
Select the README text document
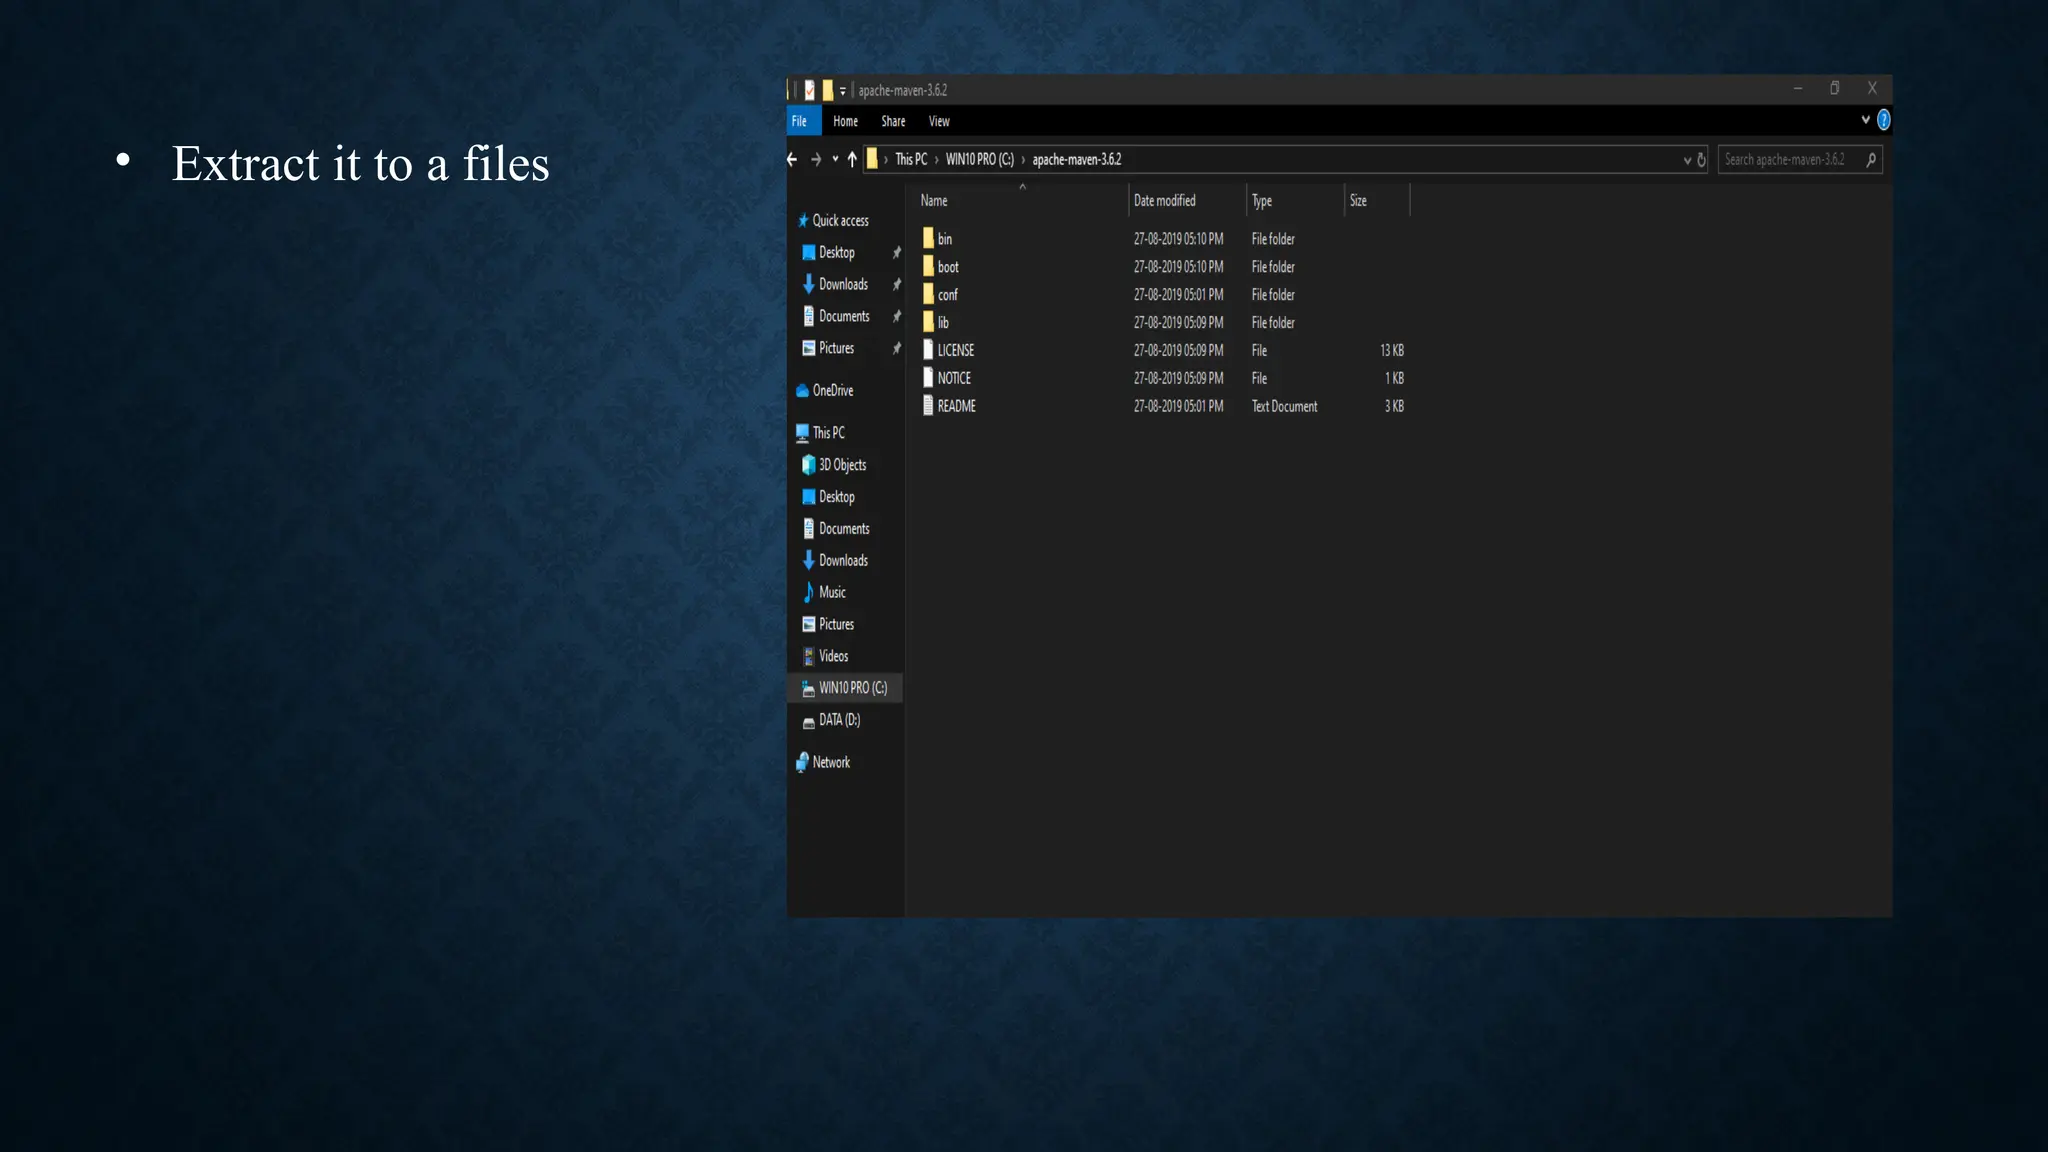956,406
